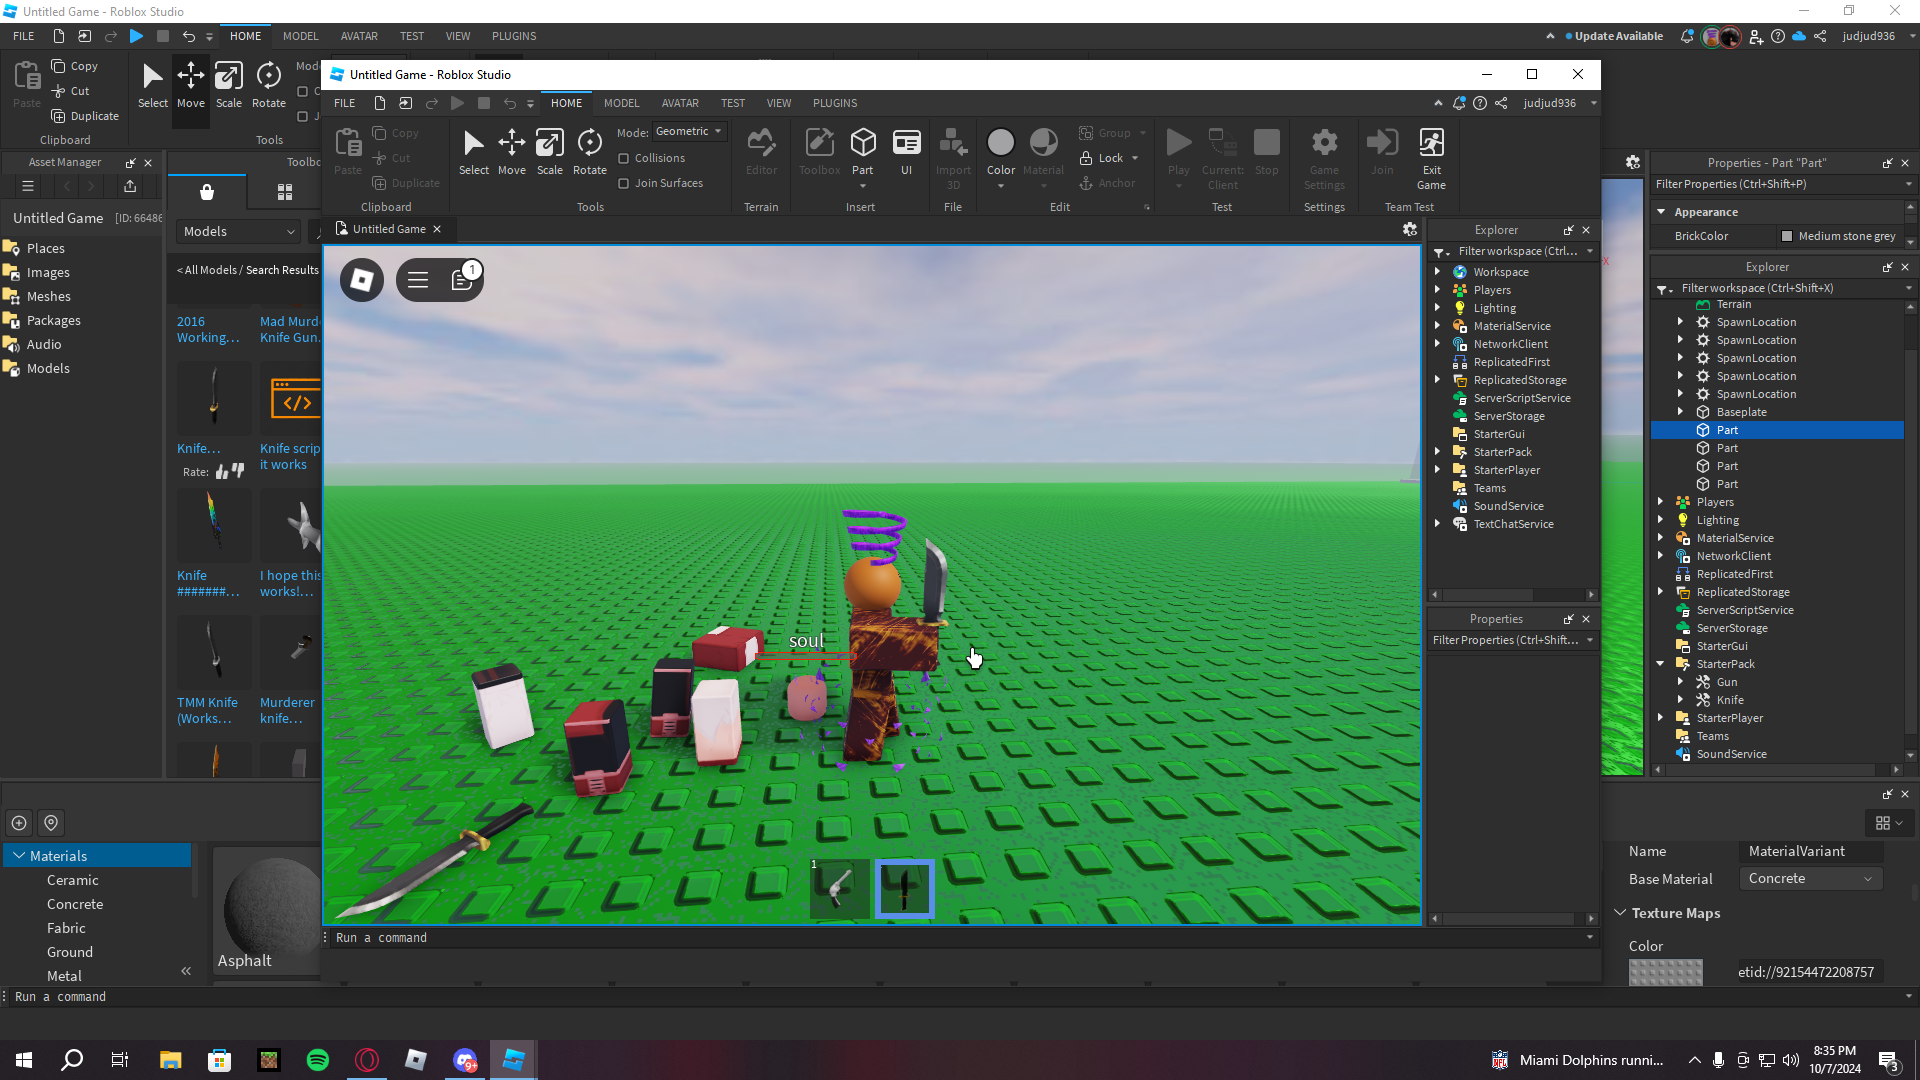This screenshot has width=1920, height=1080.
Task: Click the Scale tool in inner ribbon
Action: 549,152
